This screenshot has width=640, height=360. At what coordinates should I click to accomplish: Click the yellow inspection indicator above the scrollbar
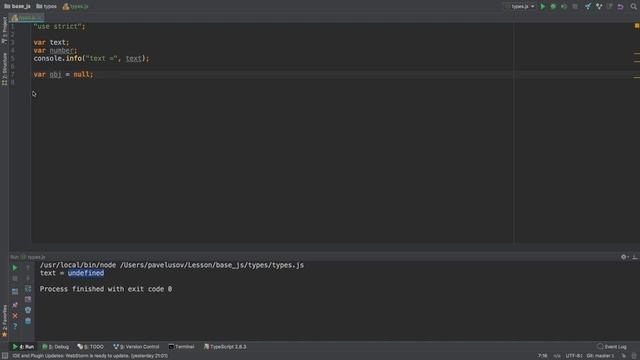[x=636, y=26]
